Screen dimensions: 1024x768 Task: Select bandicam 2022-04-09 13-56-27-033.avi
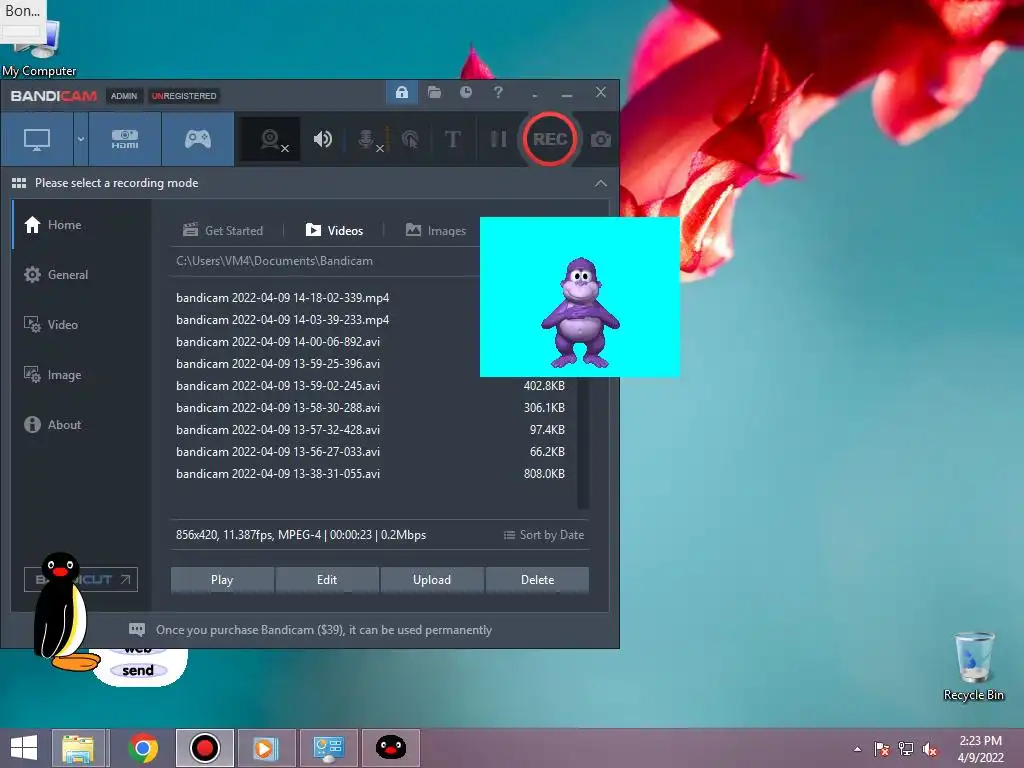coord(372,452)
